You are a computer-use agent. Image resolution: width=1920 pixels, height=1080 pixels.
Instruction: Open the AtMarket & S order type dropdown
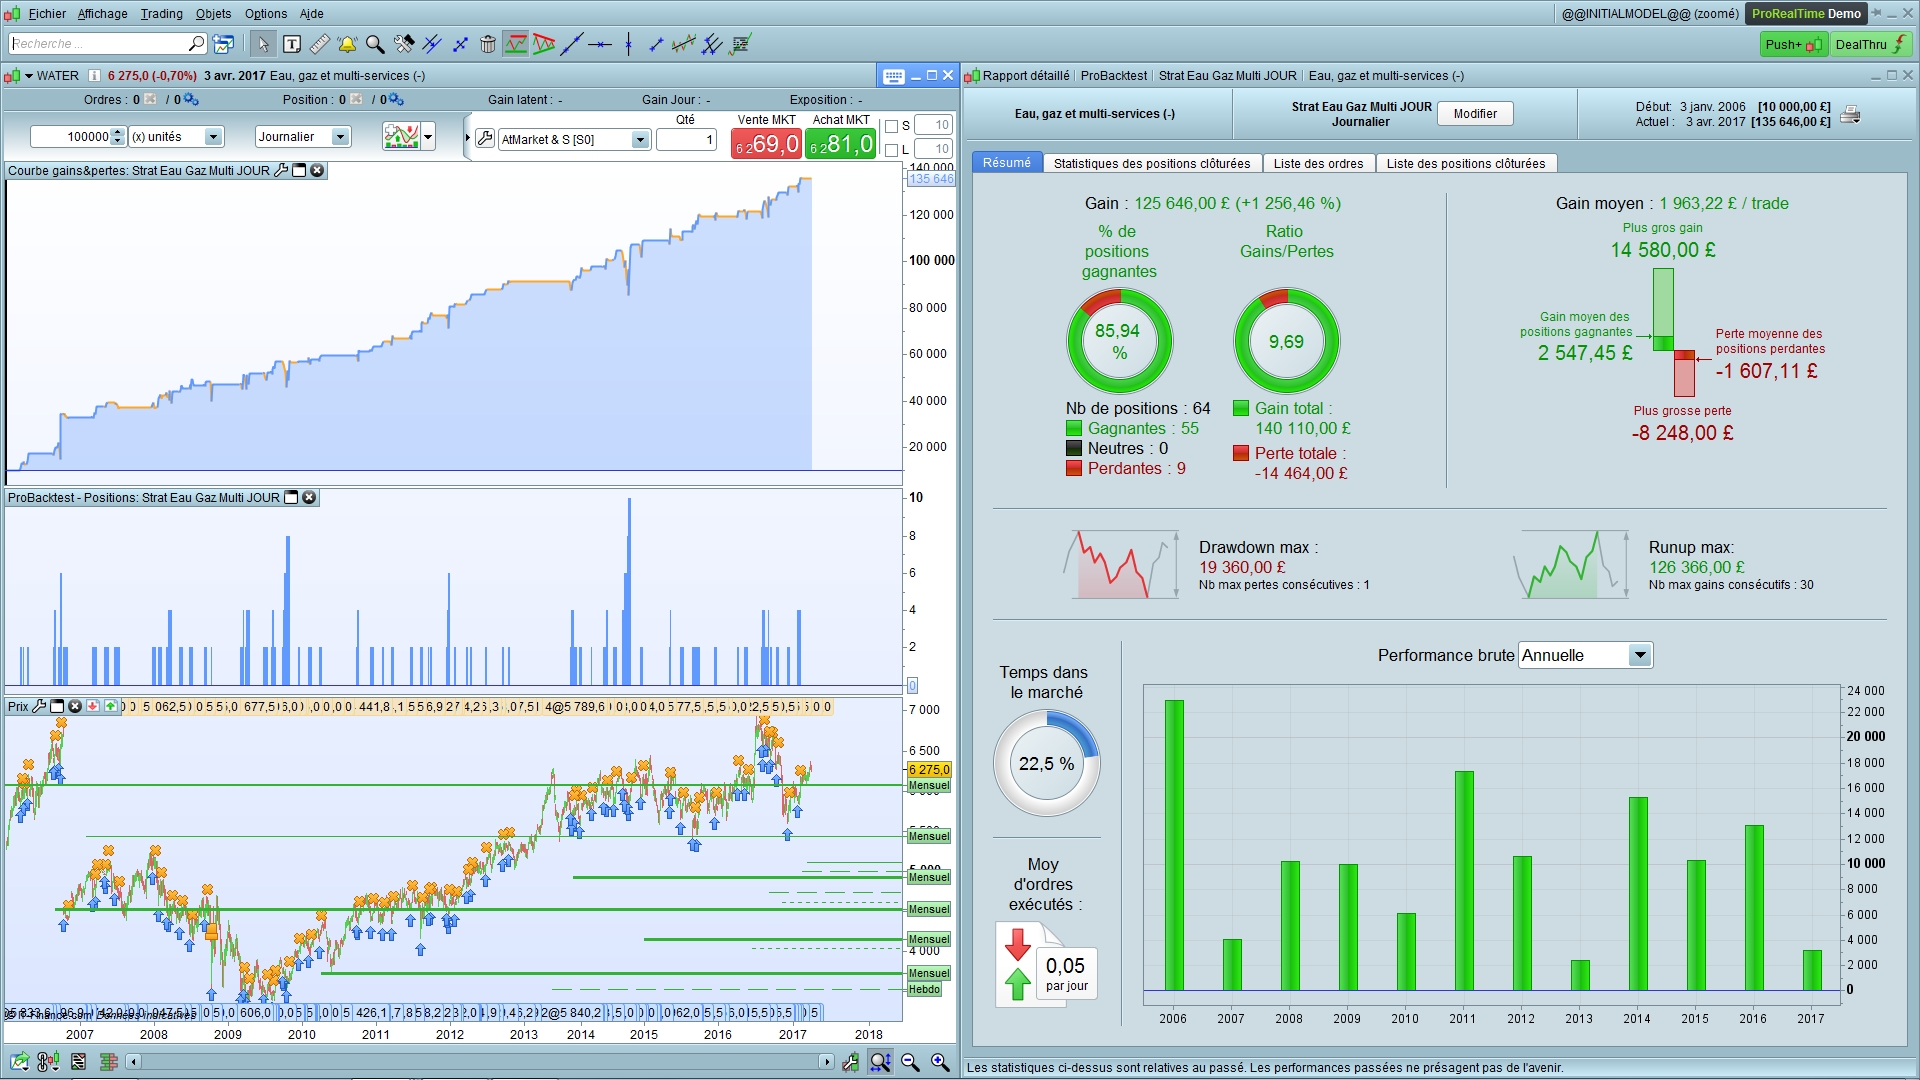[640, 140]
